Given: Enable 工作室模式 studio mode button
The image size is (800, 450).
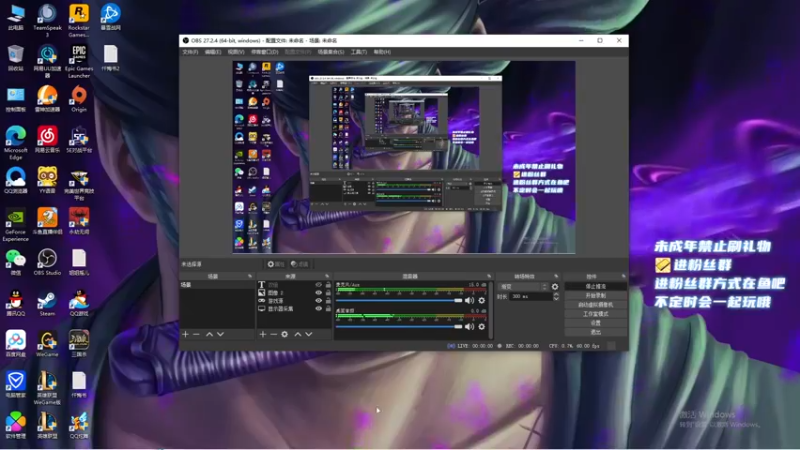Looking at the screenshot, I should pos(595,314).
